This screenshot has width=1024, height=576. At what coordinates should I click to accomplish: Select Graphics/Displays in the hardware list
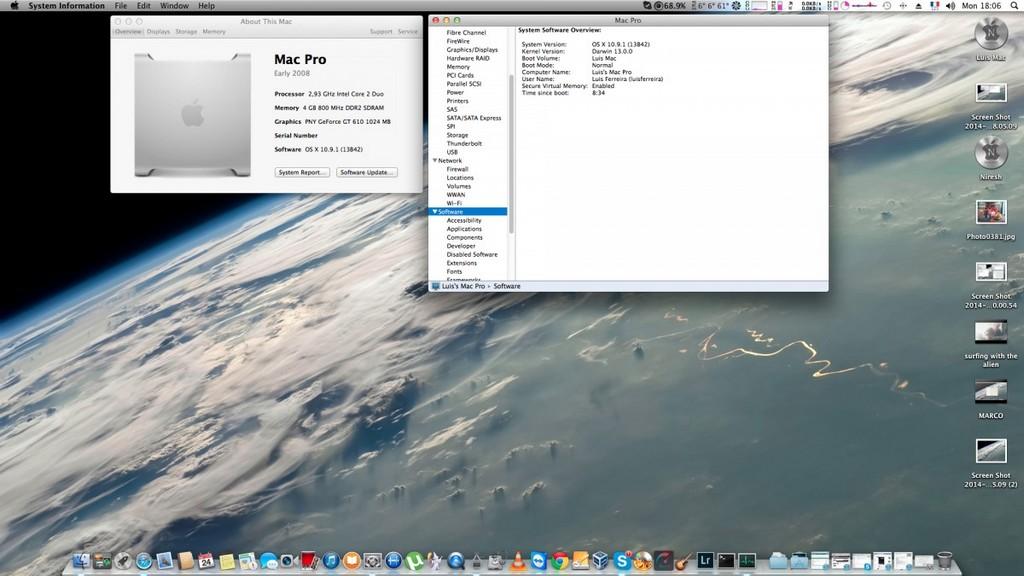coord(472,50)
